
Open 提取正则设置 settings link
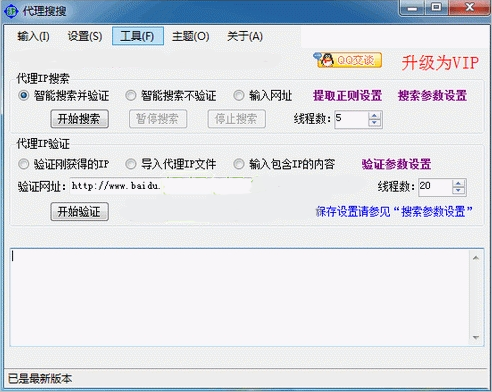[x=347, y=96]
